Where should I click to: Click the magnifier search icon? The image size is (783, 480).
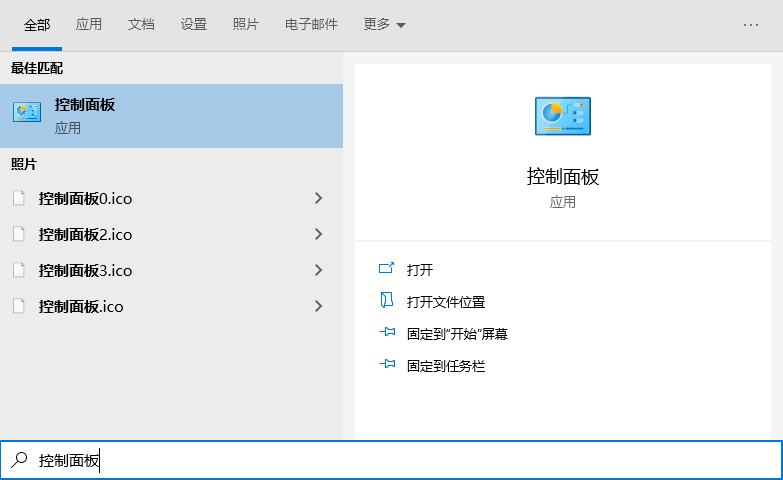[19, 460]
